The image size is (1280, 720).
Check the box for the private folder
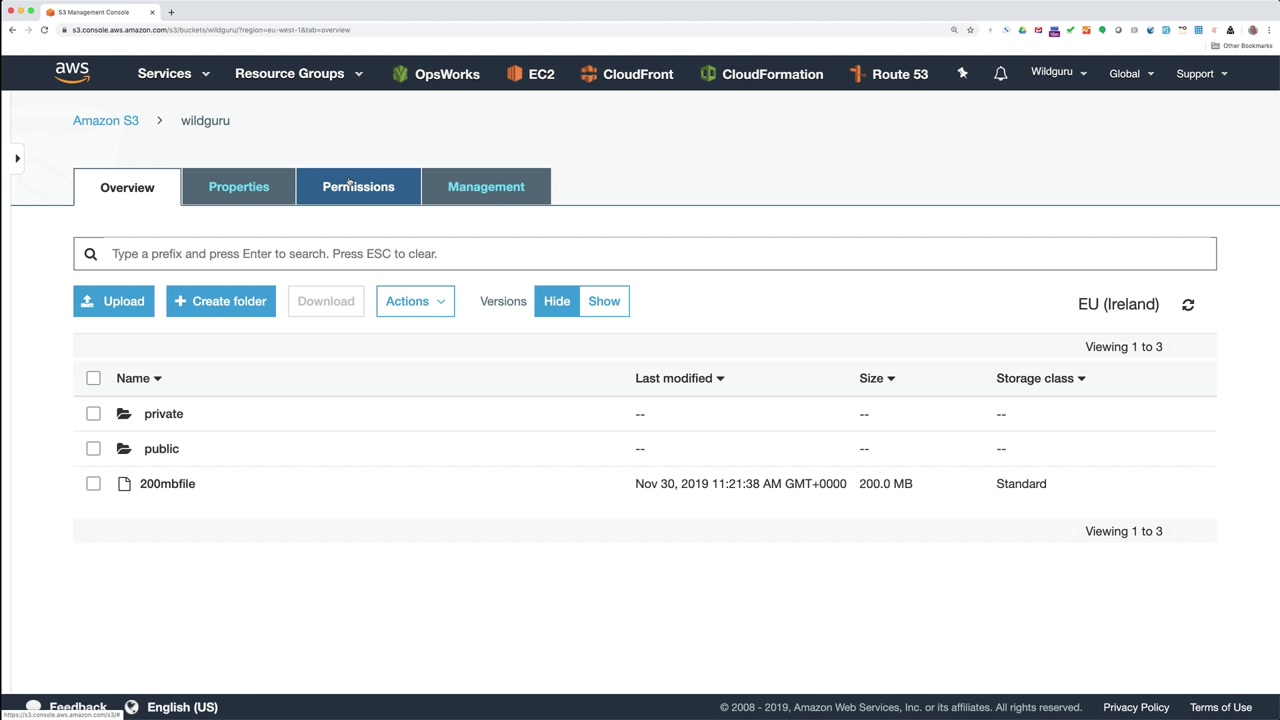pos(93,414)
